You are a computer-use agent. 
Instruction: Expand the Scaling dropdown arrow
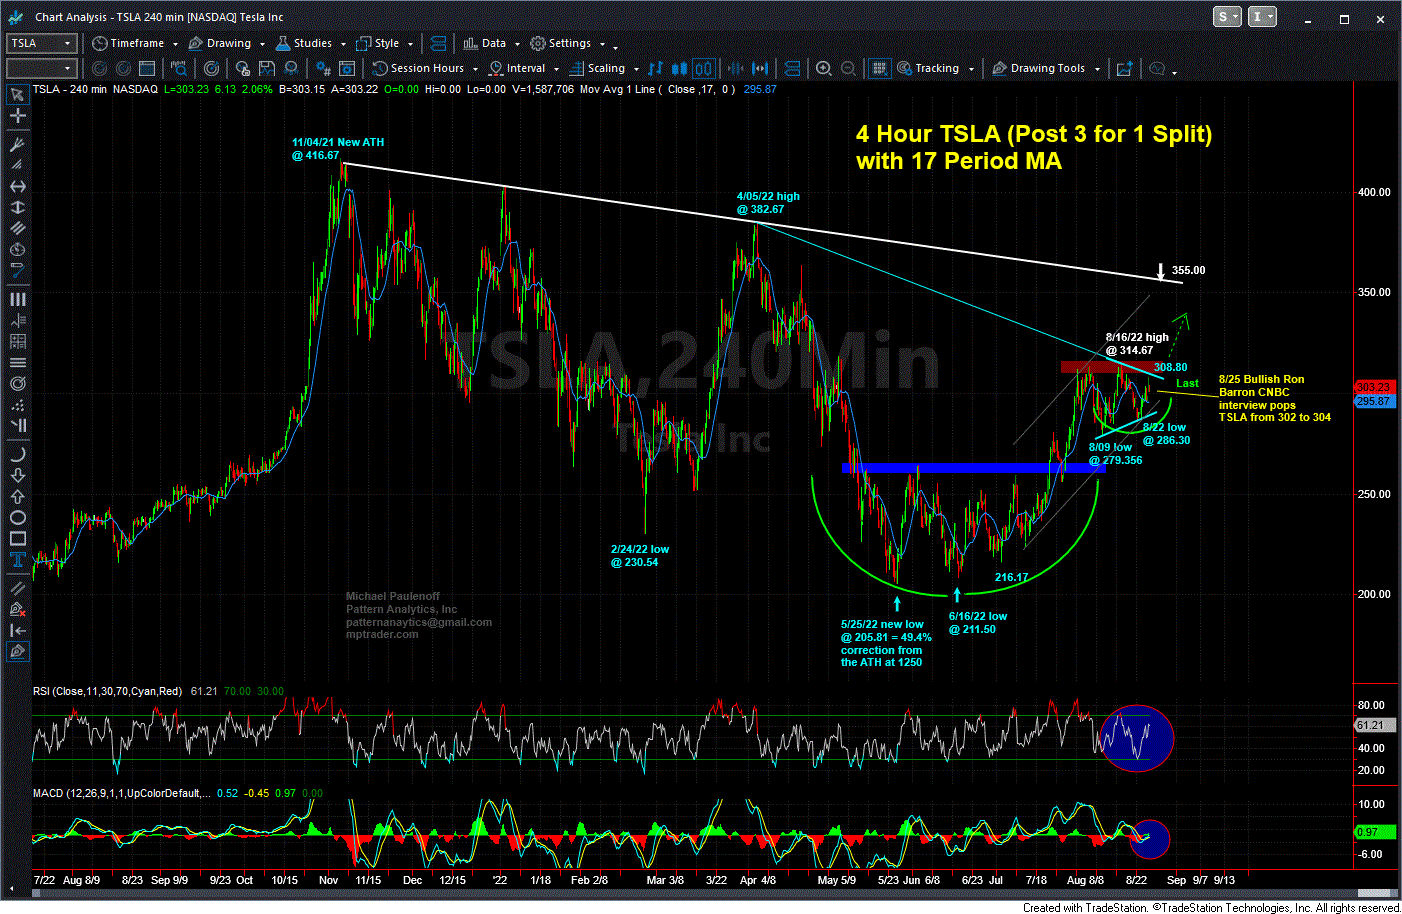[636, 69]
